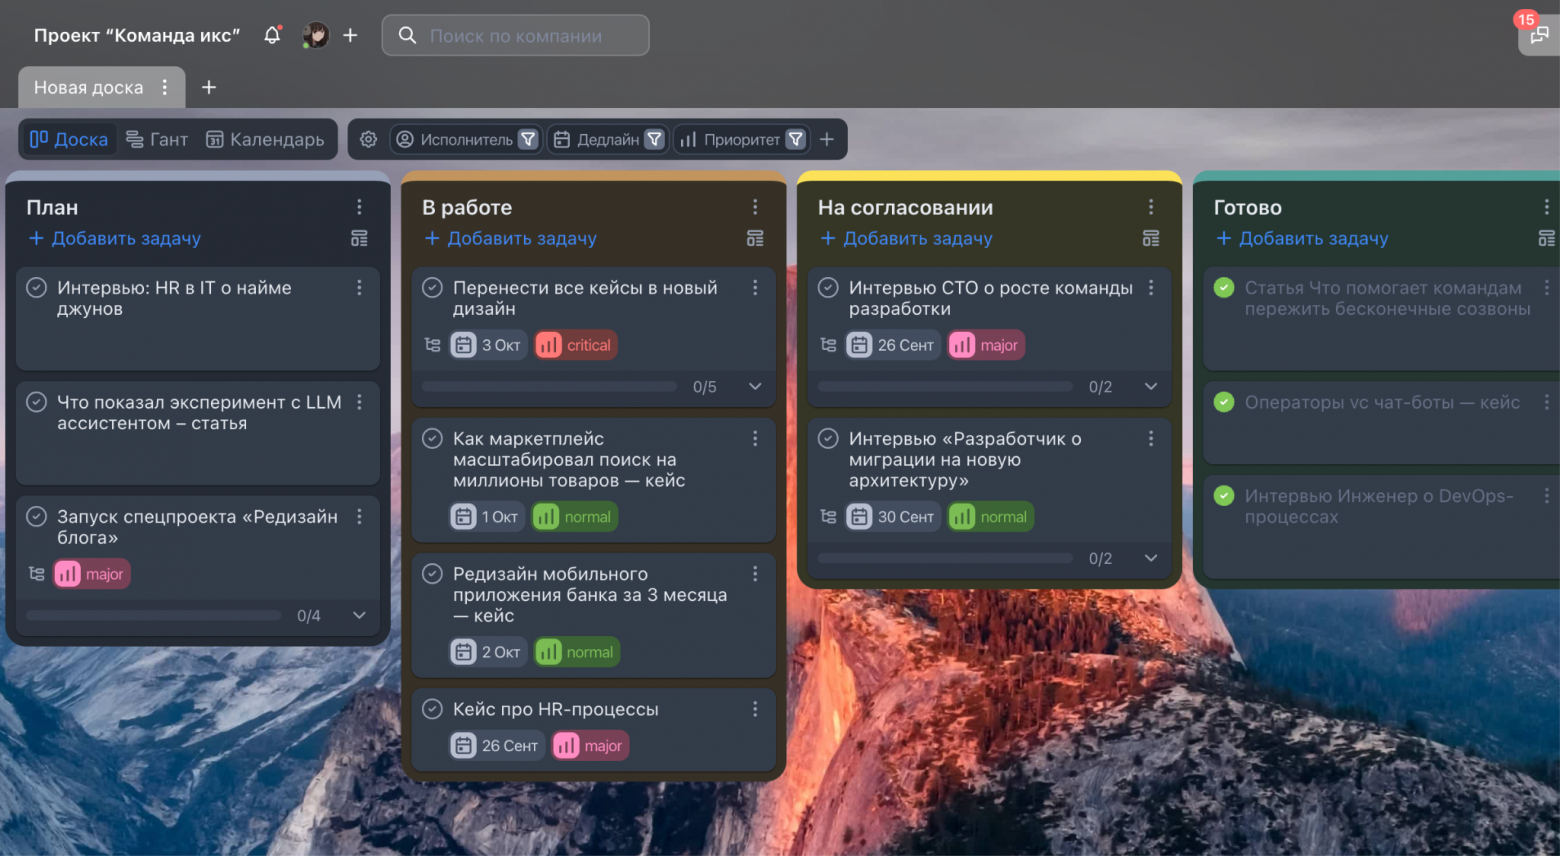Mark Интервью: HR в IT task complete
Screen dimensions: 1560x856
(37, 288)
